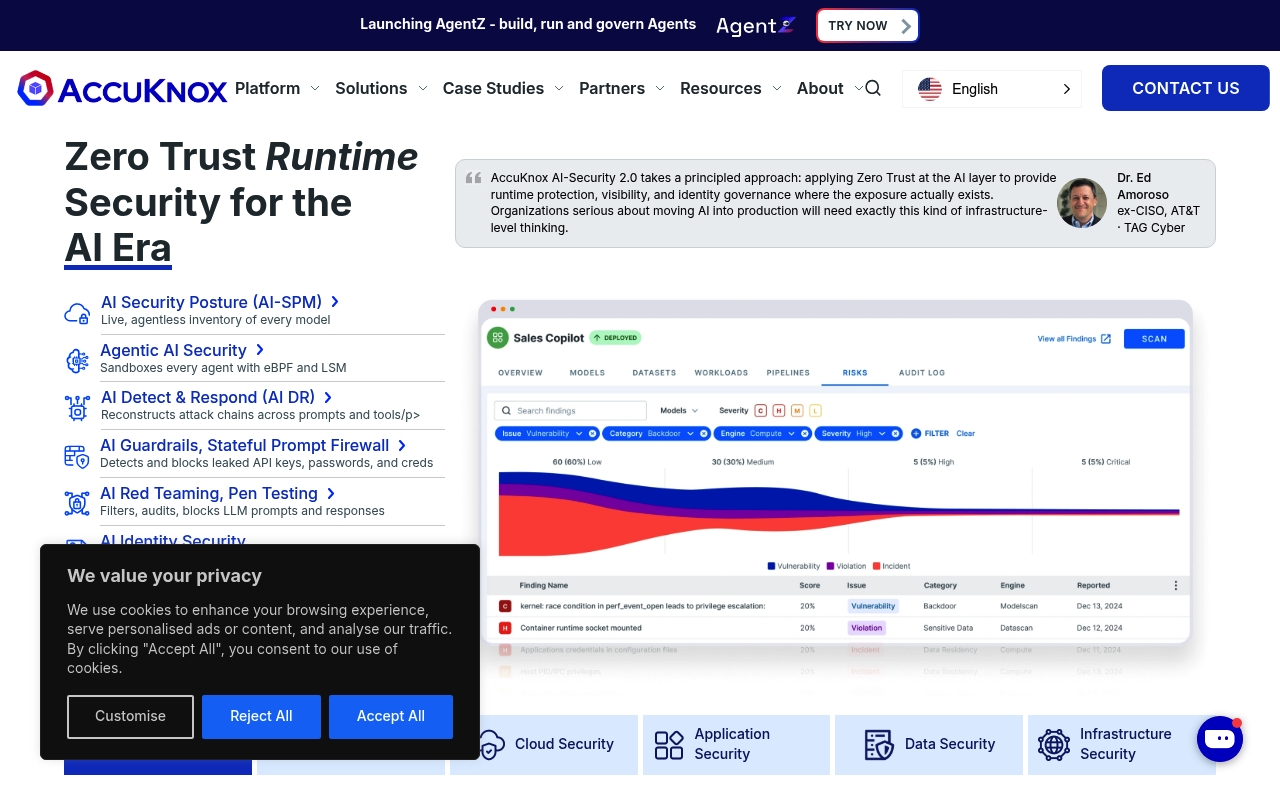Open the findings table column options menu
Screen dimensions: 1280x800
click(1176, 586)
